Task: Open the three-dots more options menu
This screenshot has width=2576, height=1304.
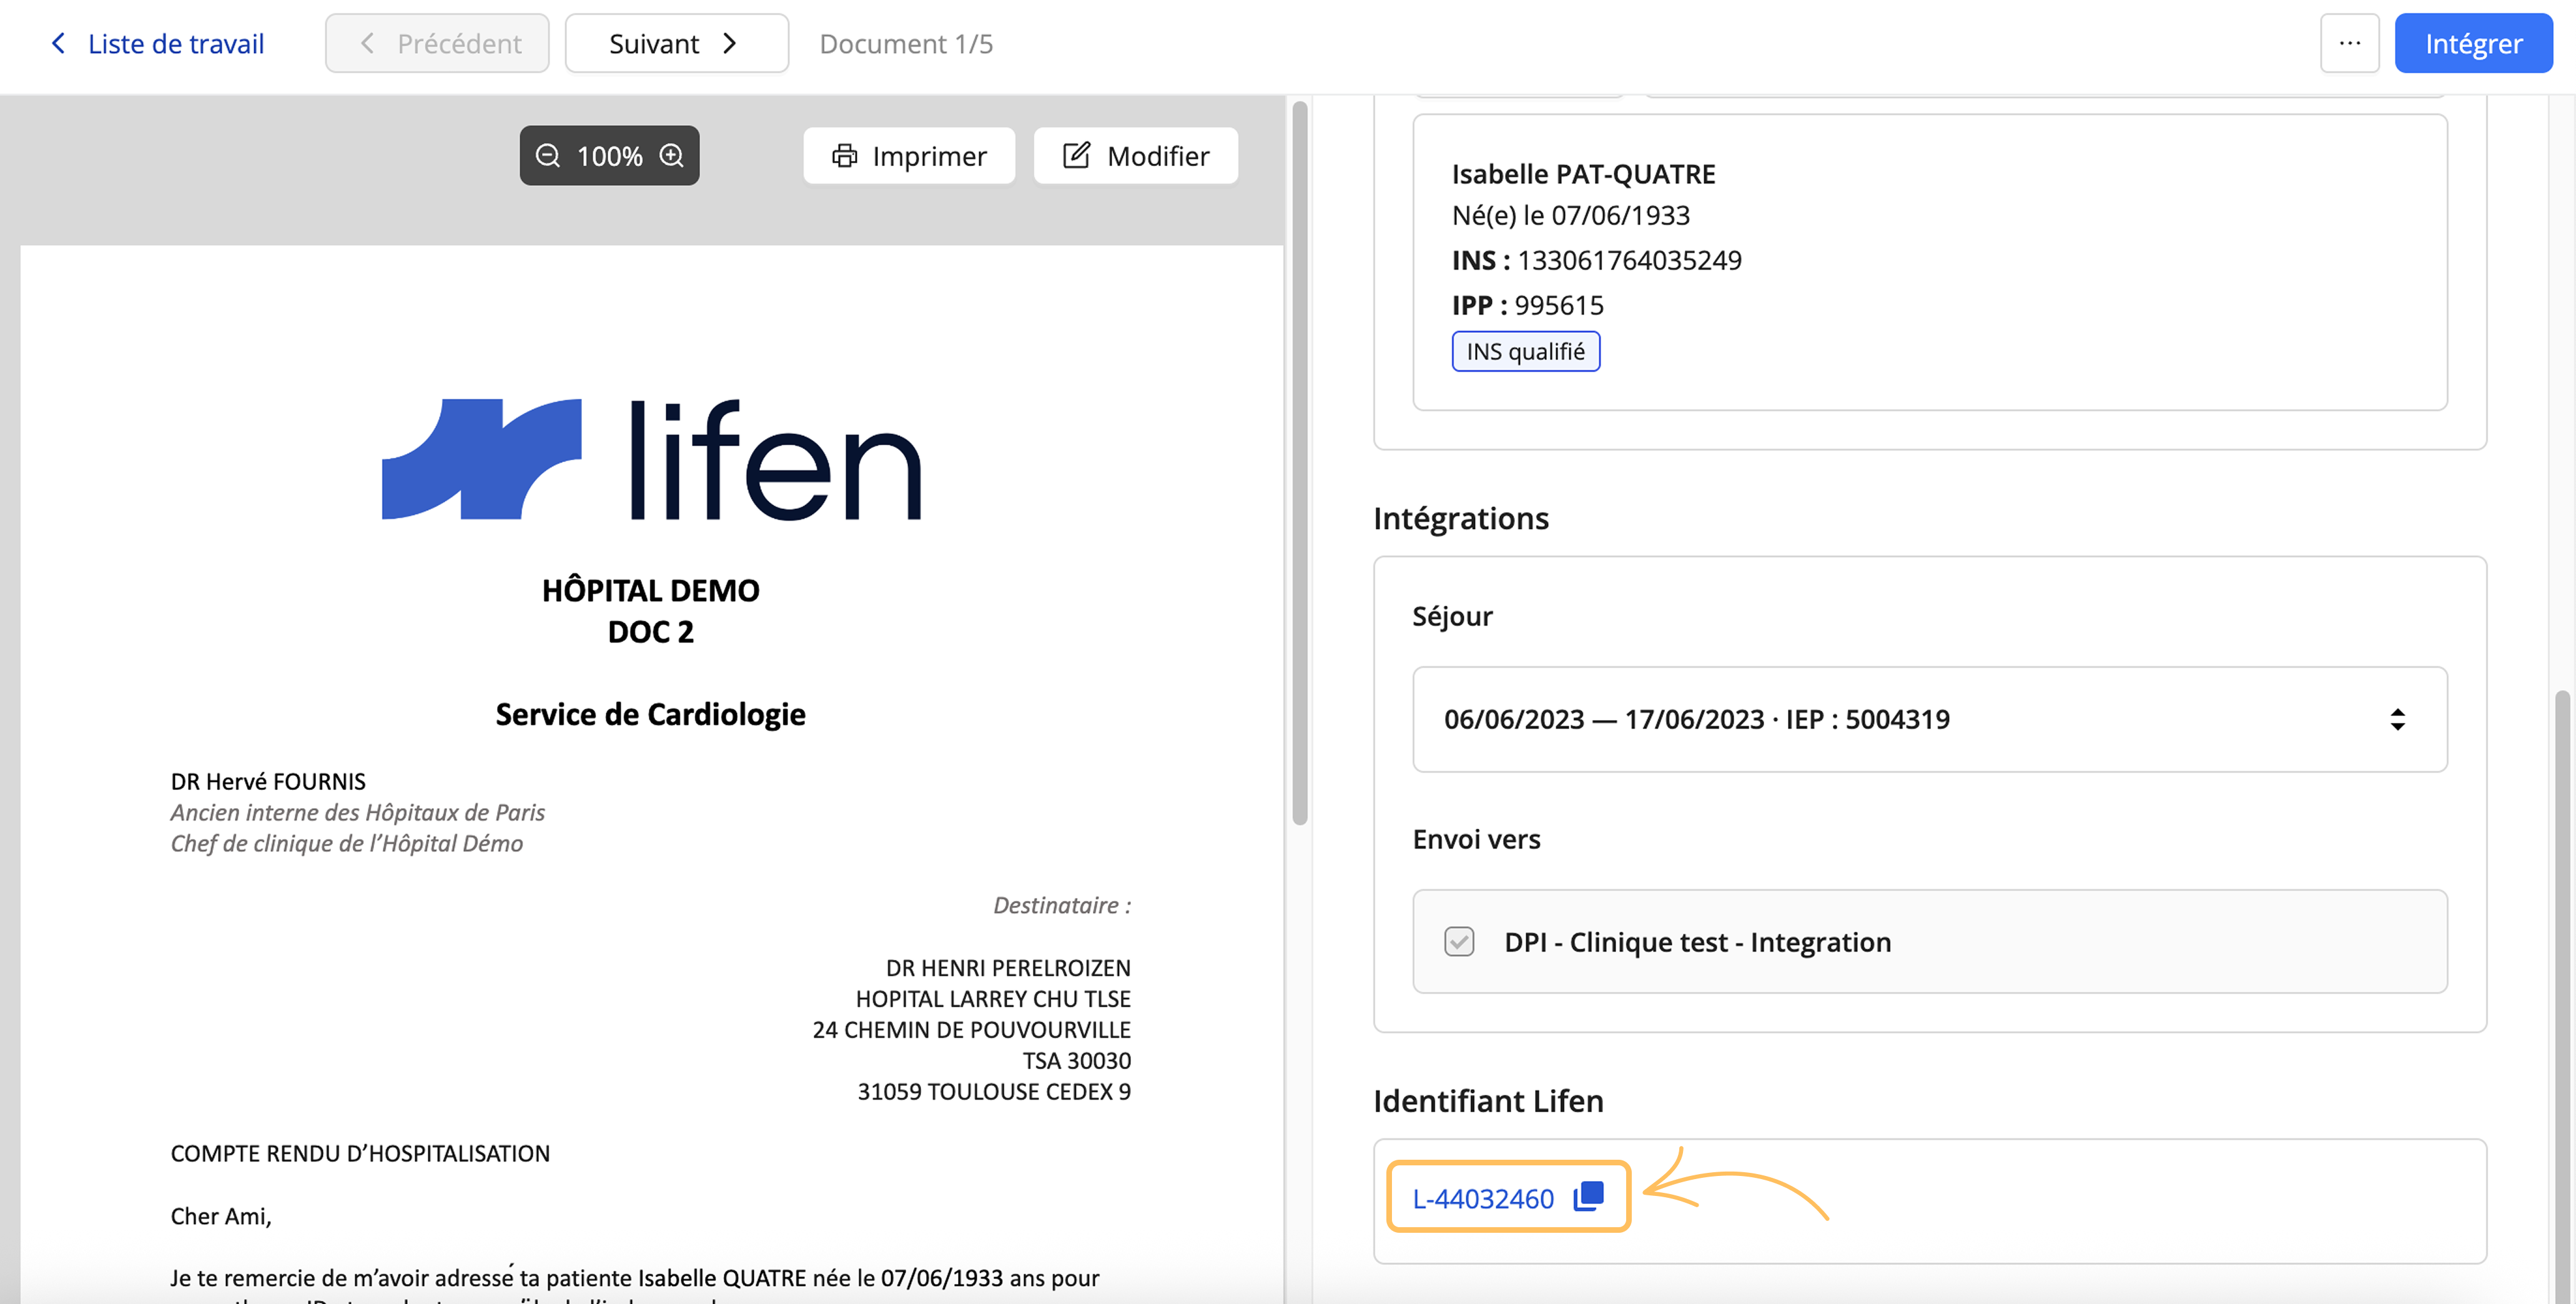Action: tap(2349, 43)
